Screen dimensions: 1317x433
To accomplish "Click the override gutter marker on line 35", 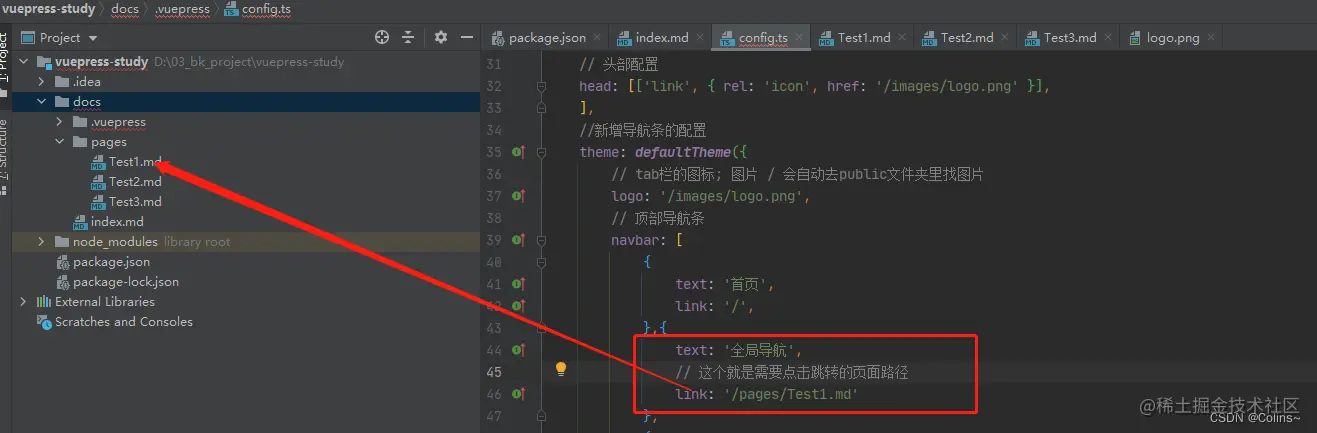I will point(518,152).
